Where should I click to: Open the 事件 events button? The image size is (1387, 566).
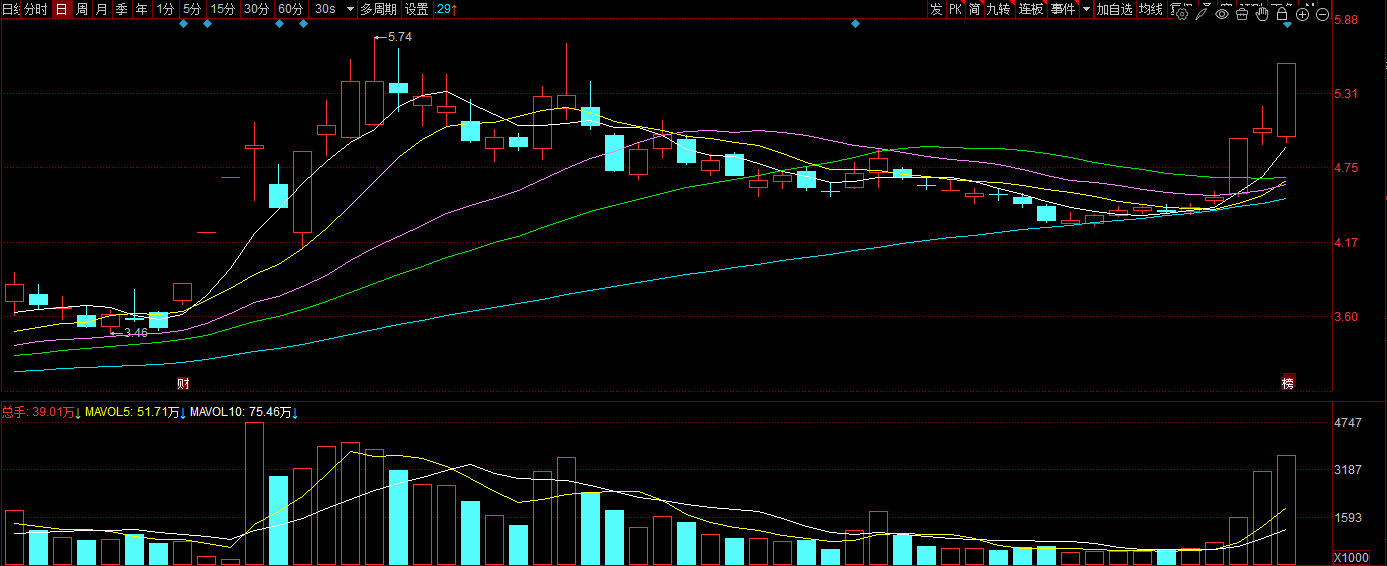click(1063, 9)
